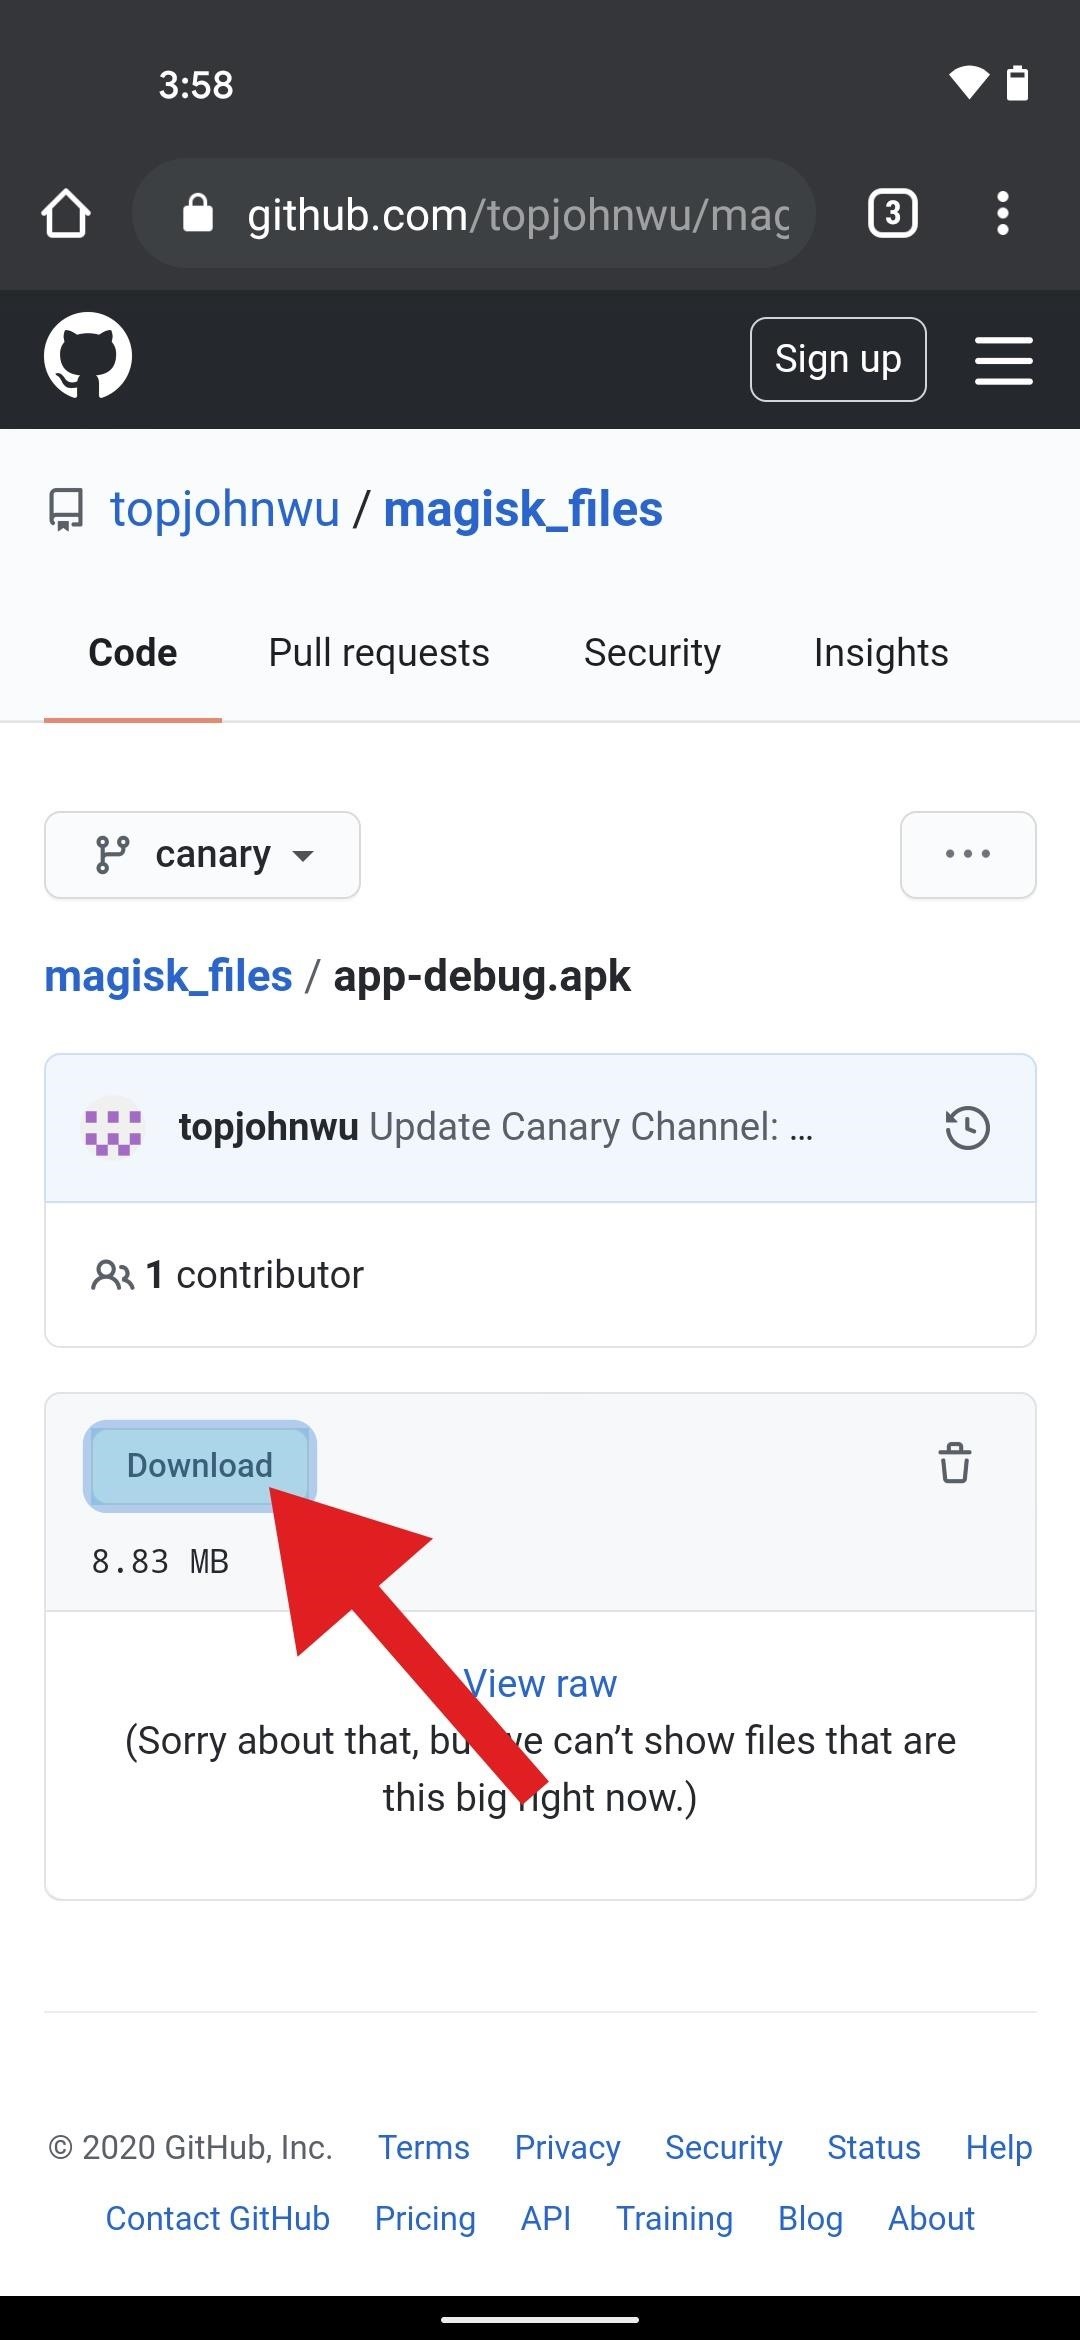Expand the canary branch dropdown
The image size is (1080, 2340).
pyautogui.click(x=202, y=855)
